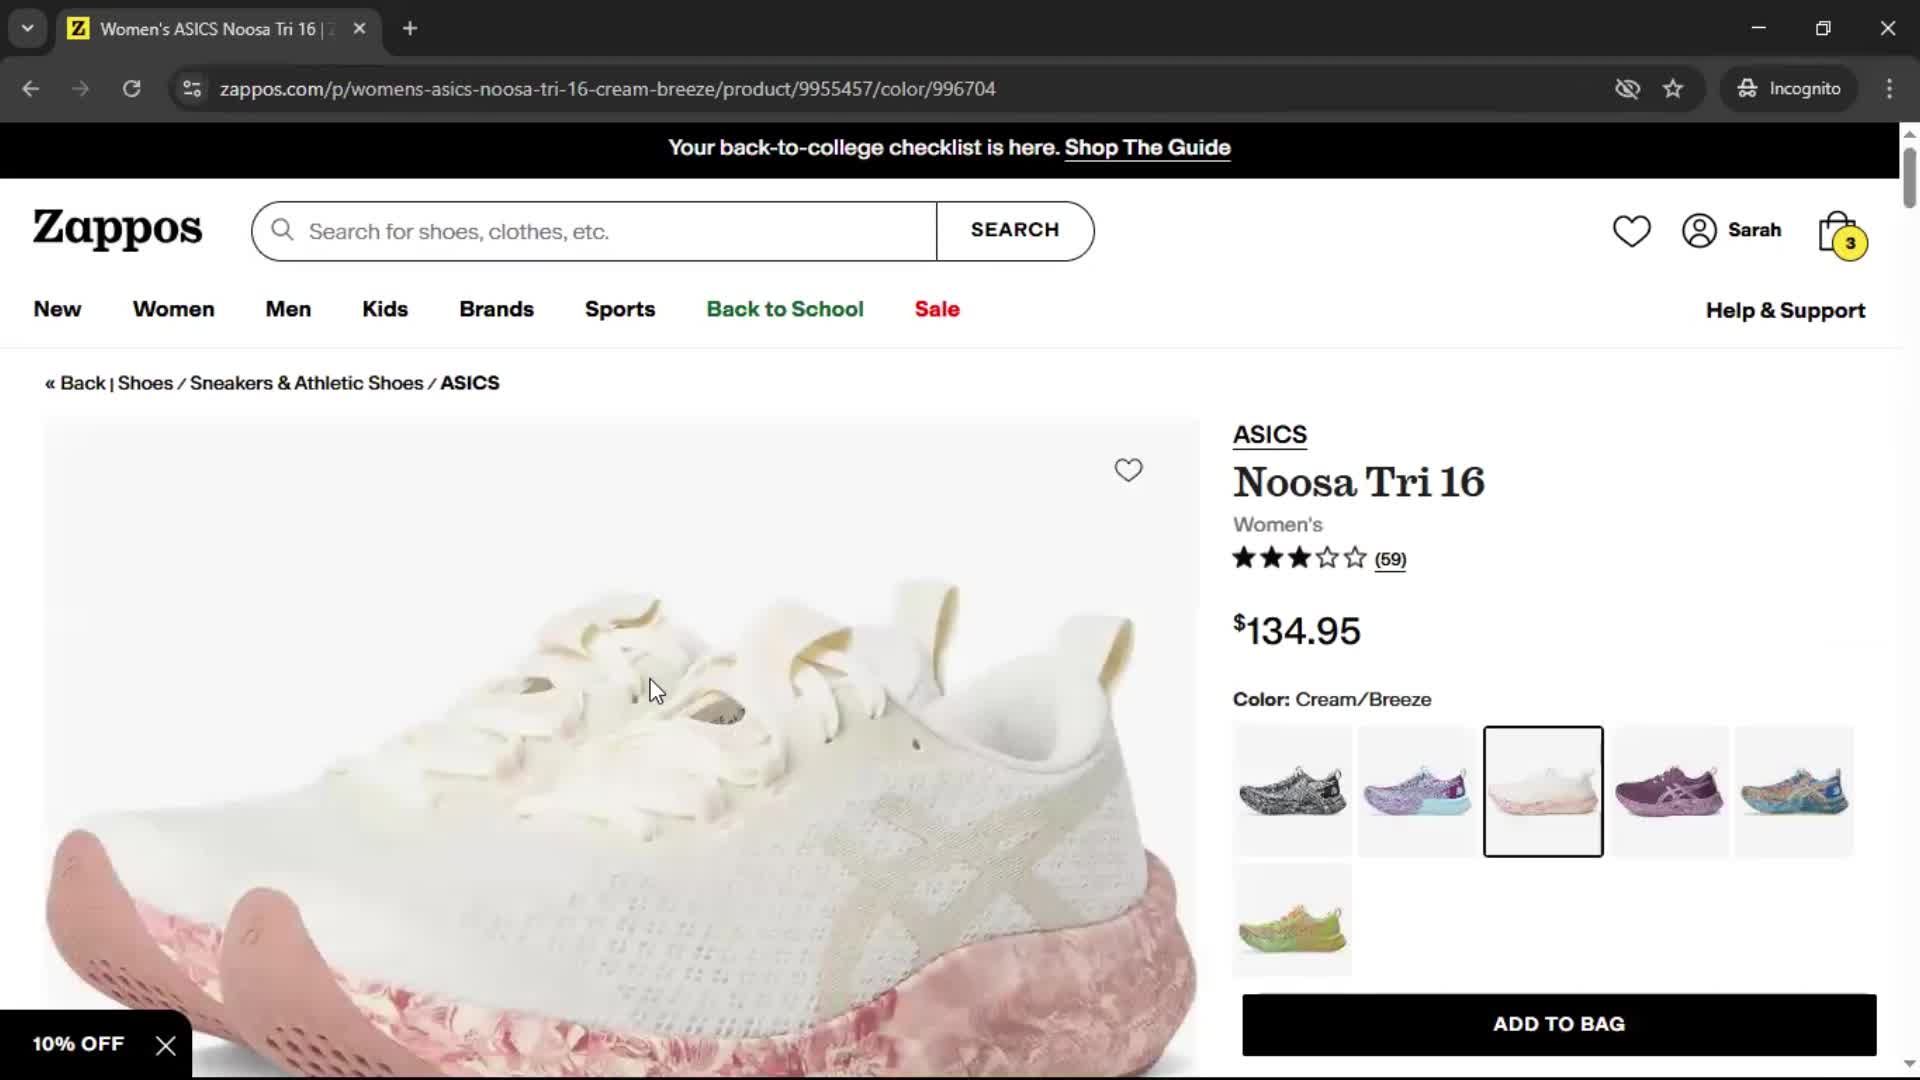Open the Brands menu

pyautogui.click(x=496, y=309)
